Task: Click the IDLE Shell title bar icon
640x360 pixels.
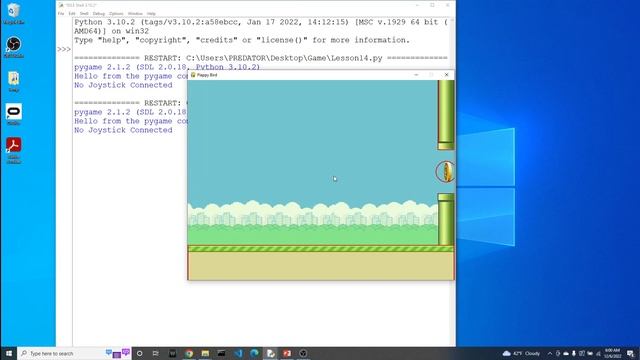Action: pyautogui.click(x=61, y=5)
